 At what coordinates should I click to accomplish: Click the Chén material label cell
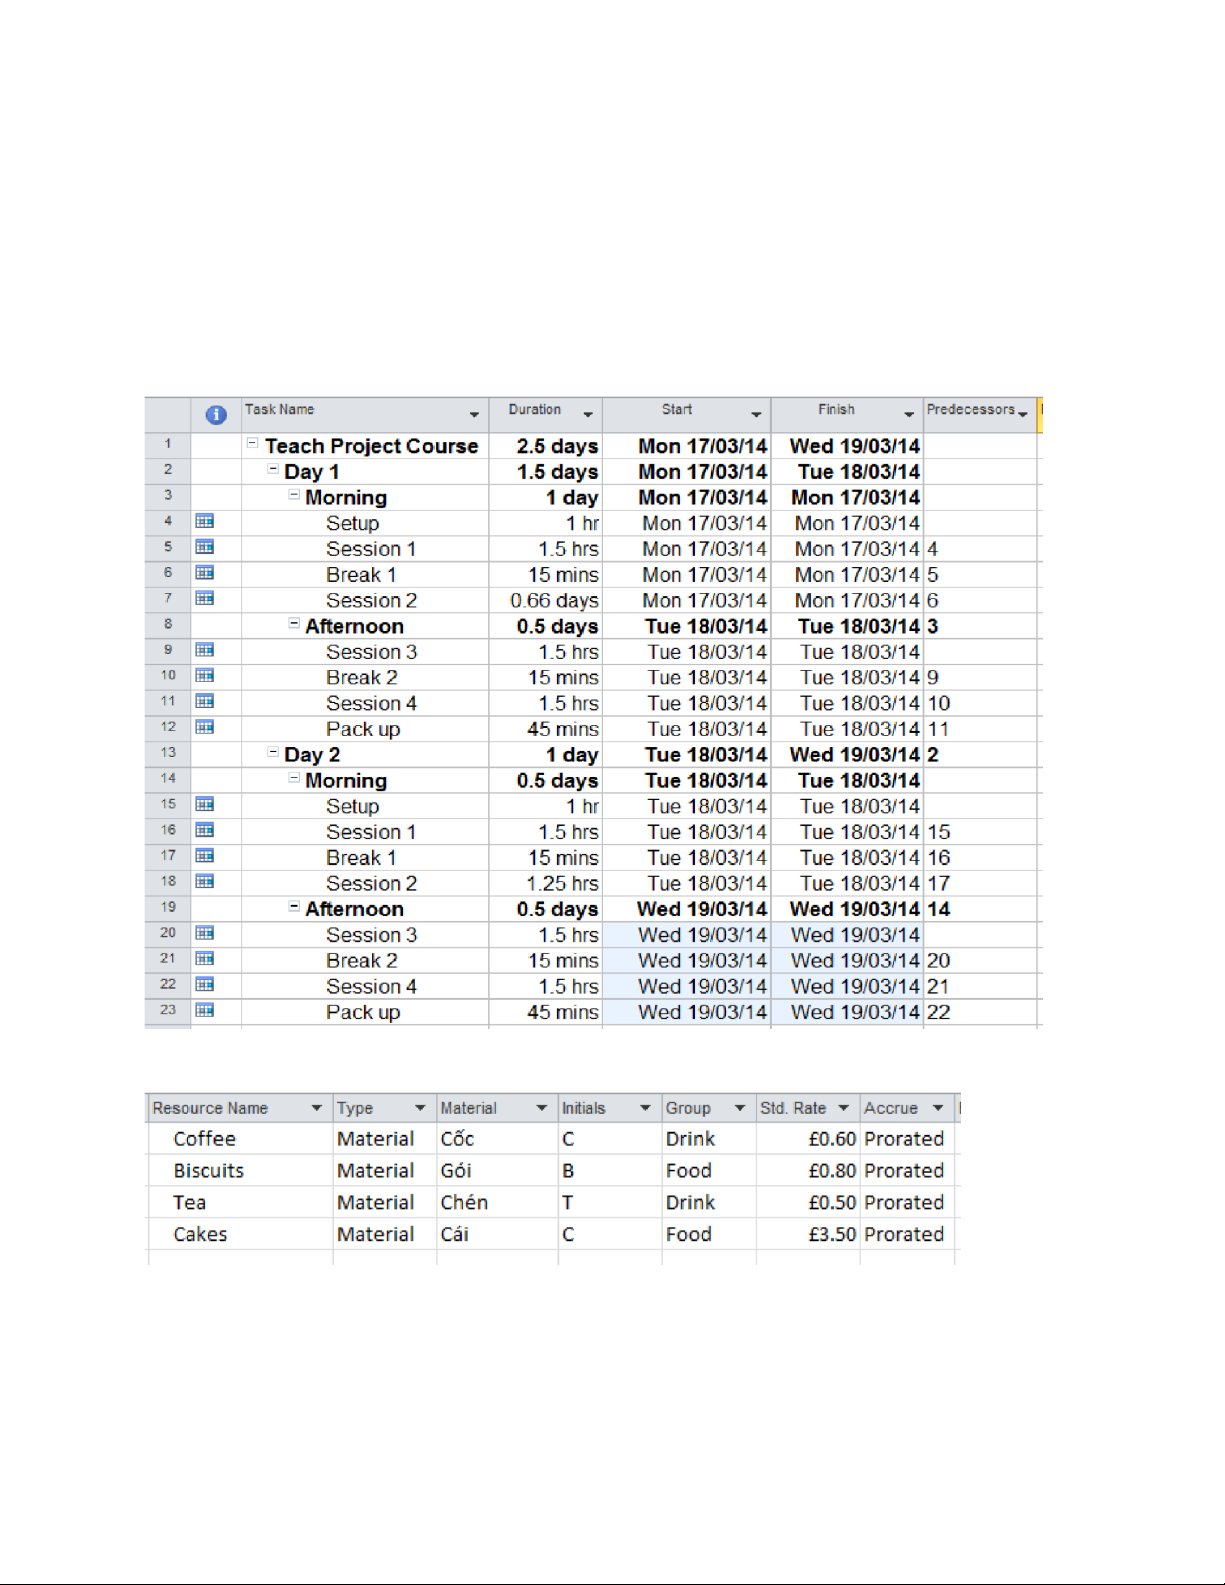[497, 1203]
